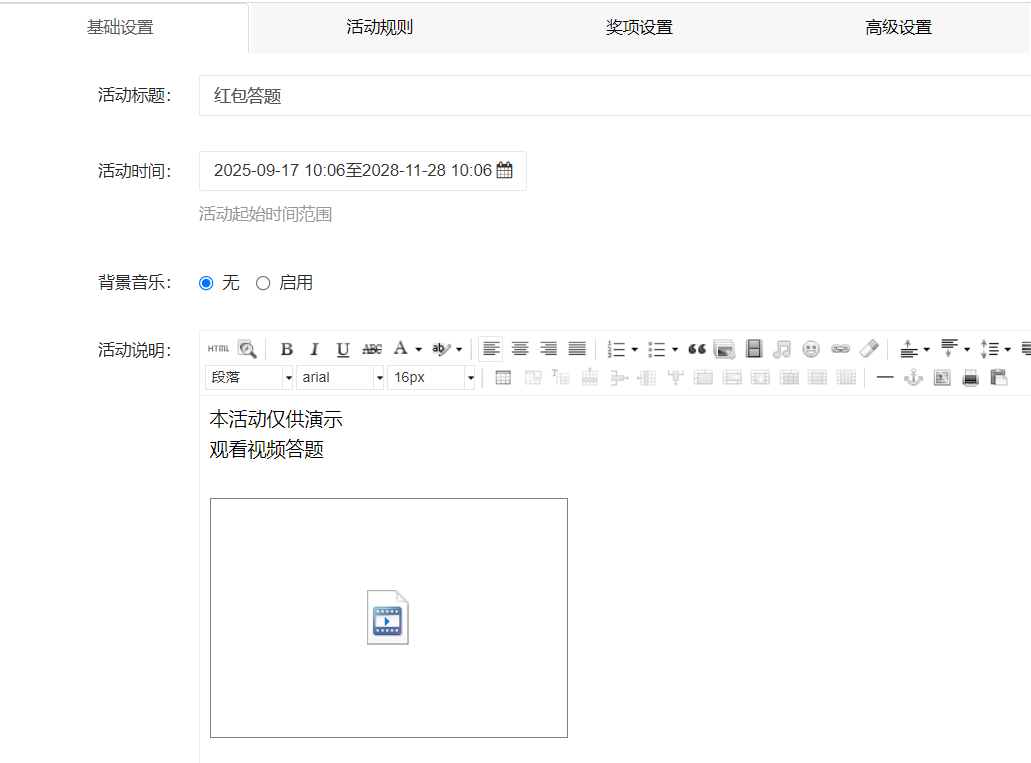Image resolution: width=1031 pixels, height=763 pixels.
Task: Insert a numbered list
Action: coord(616,349)
